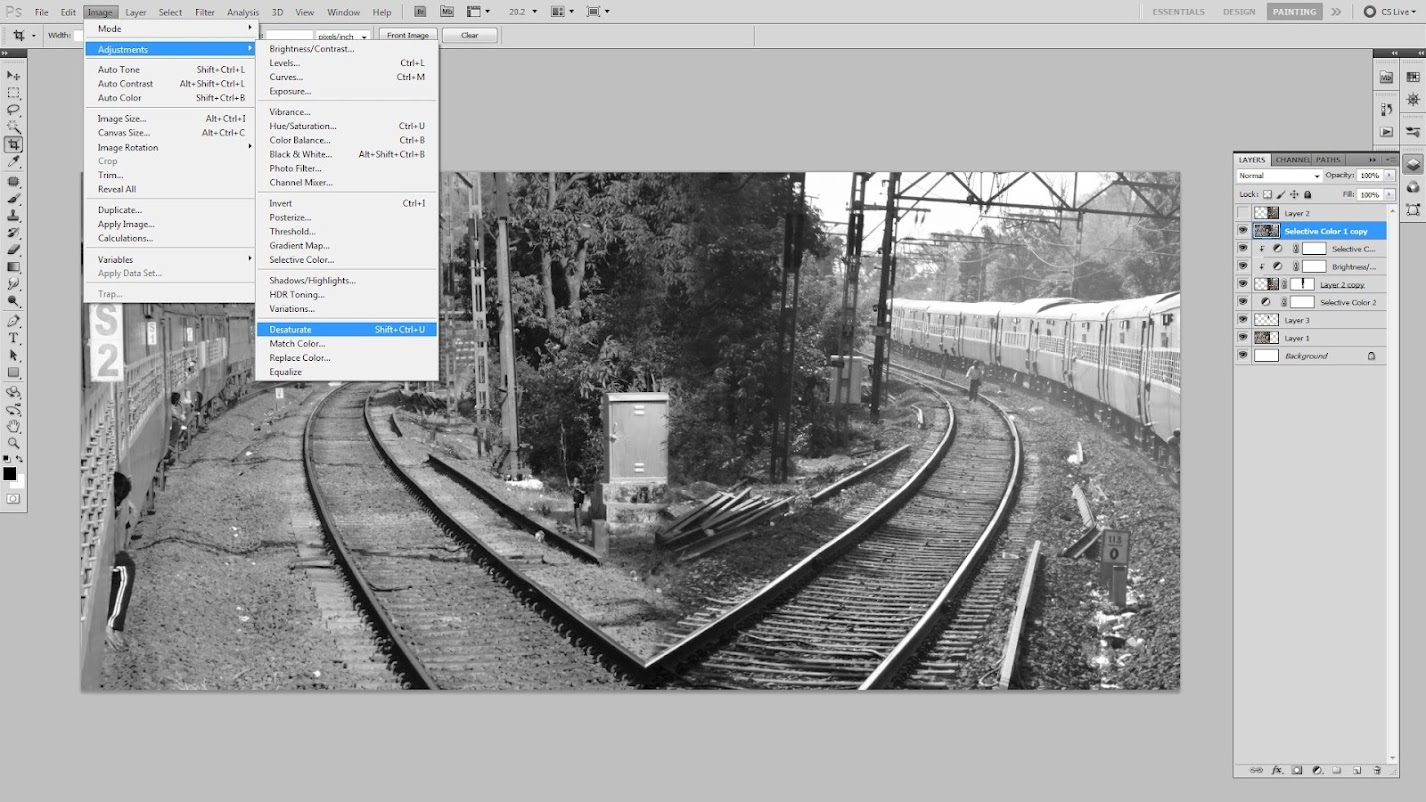The image size is (1426, 802).
Task: Pick the Eyedropper tool
Action: pos(13,162)
